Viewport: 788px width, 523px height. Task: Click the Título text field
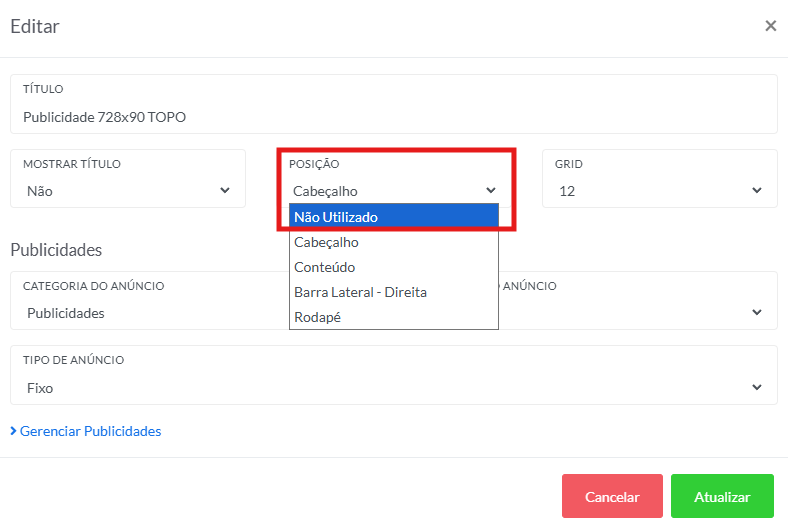[x=393, y=117]
